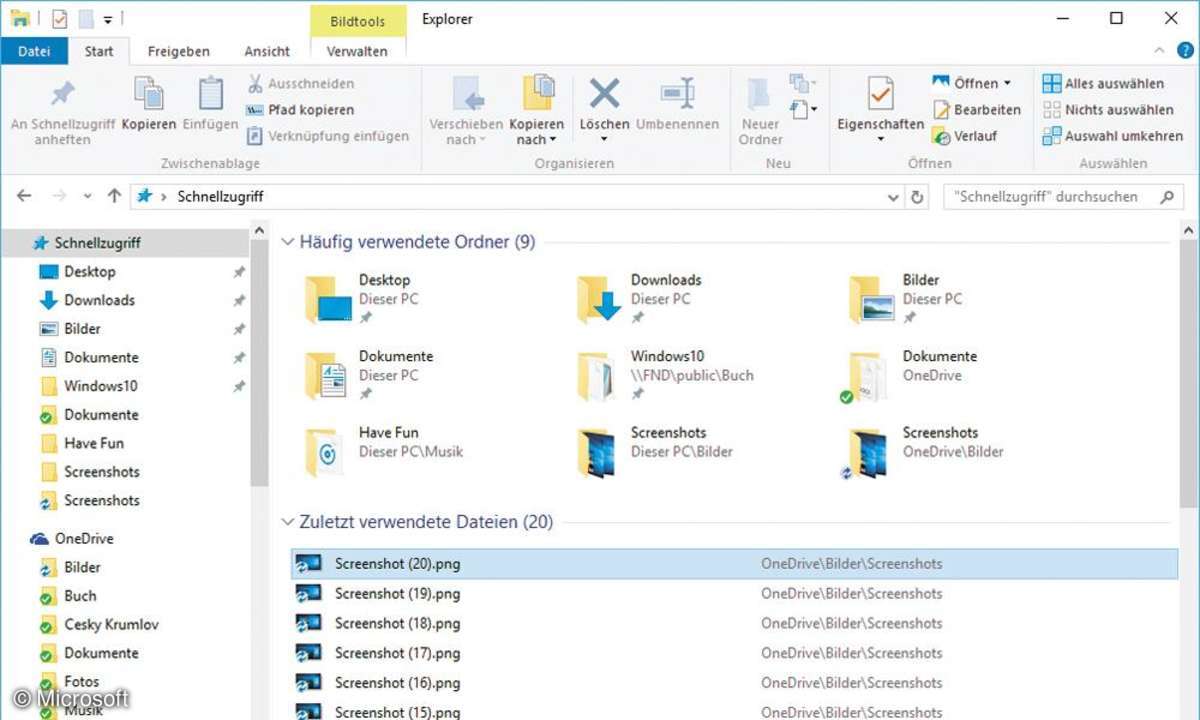The height and width of the screenshot is (720, 1200).
Task: Open the Datei tab
Action: click(x=34, y=51)
